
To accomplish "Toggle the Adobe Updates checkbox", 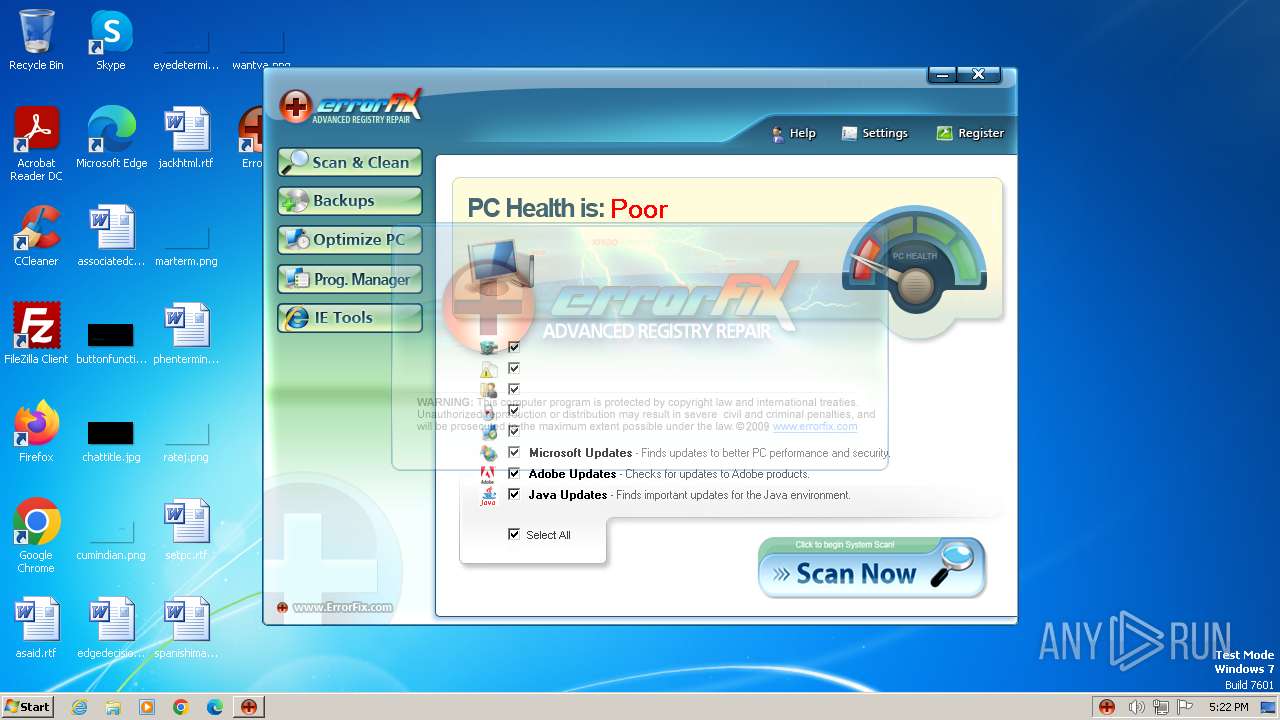I will 514,473.
